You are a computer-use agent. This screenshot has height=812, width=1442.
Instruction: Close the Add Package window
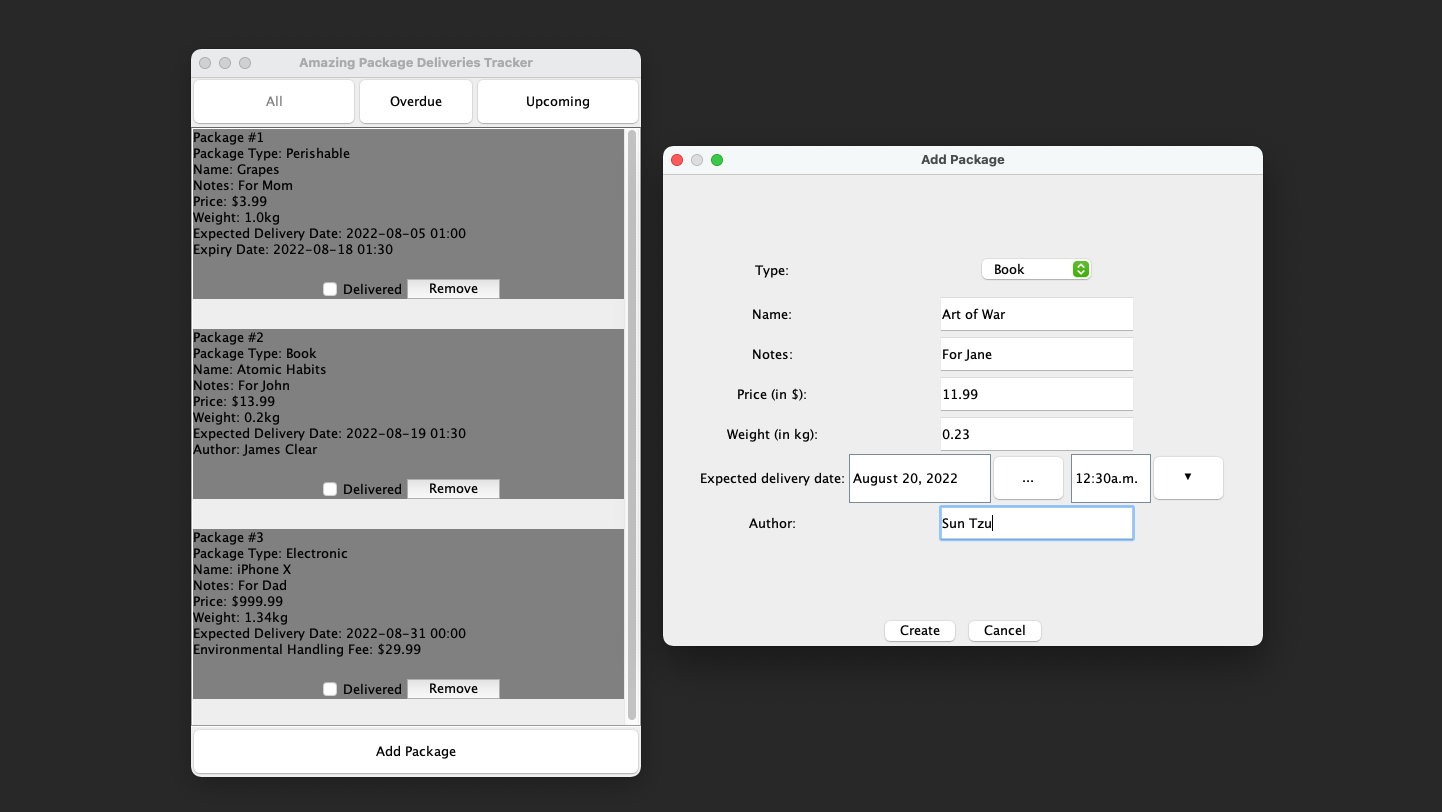tap(677, 160)
